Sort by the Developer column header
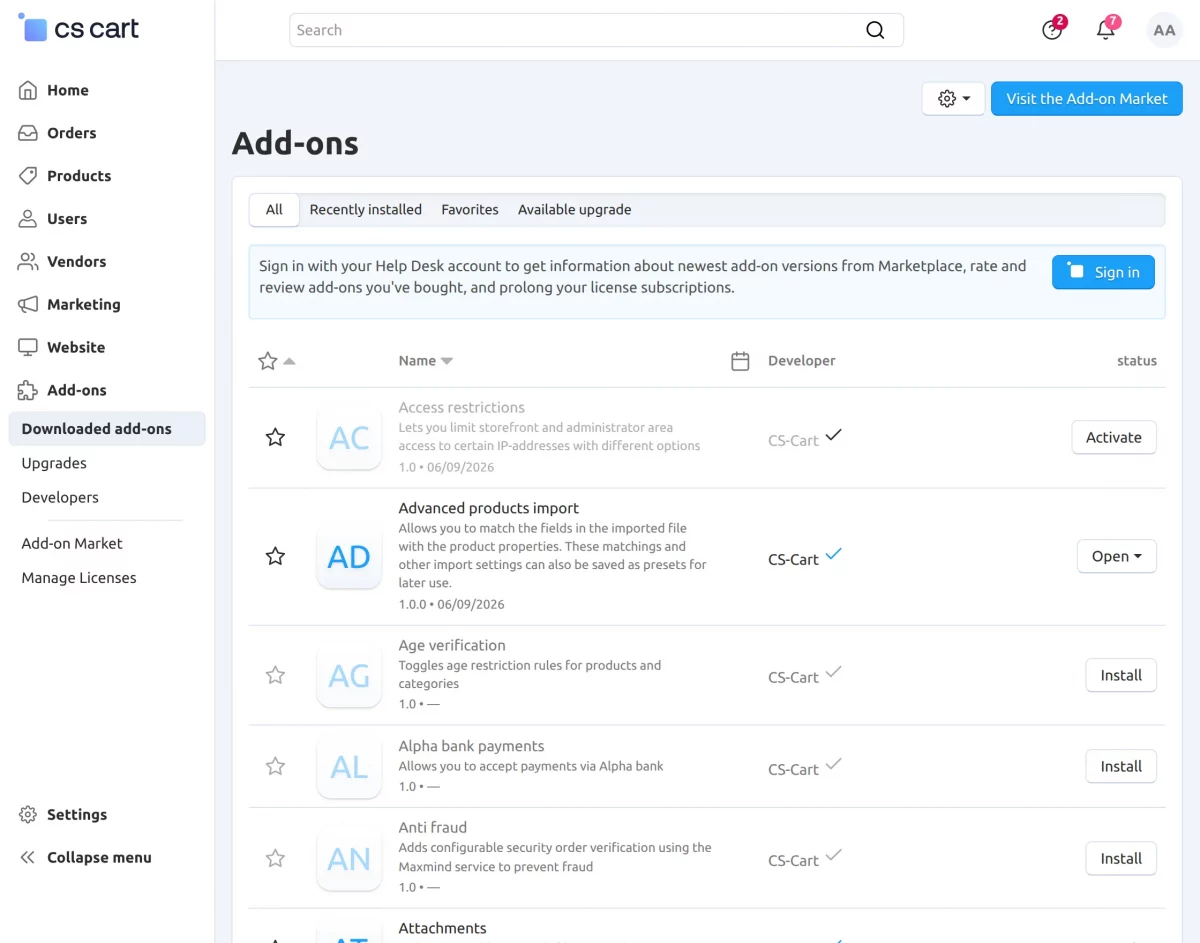This screenshot has height=943, width=1200. tap(802, 361)
